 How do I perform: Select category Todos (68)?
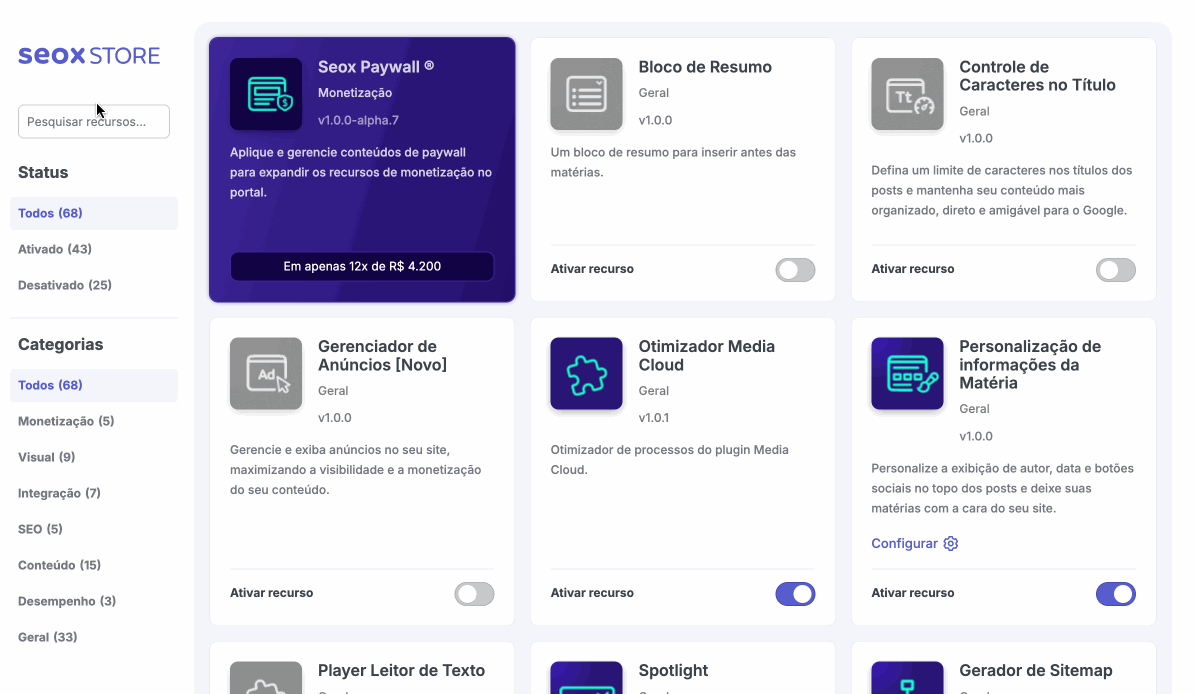point(94,385)
